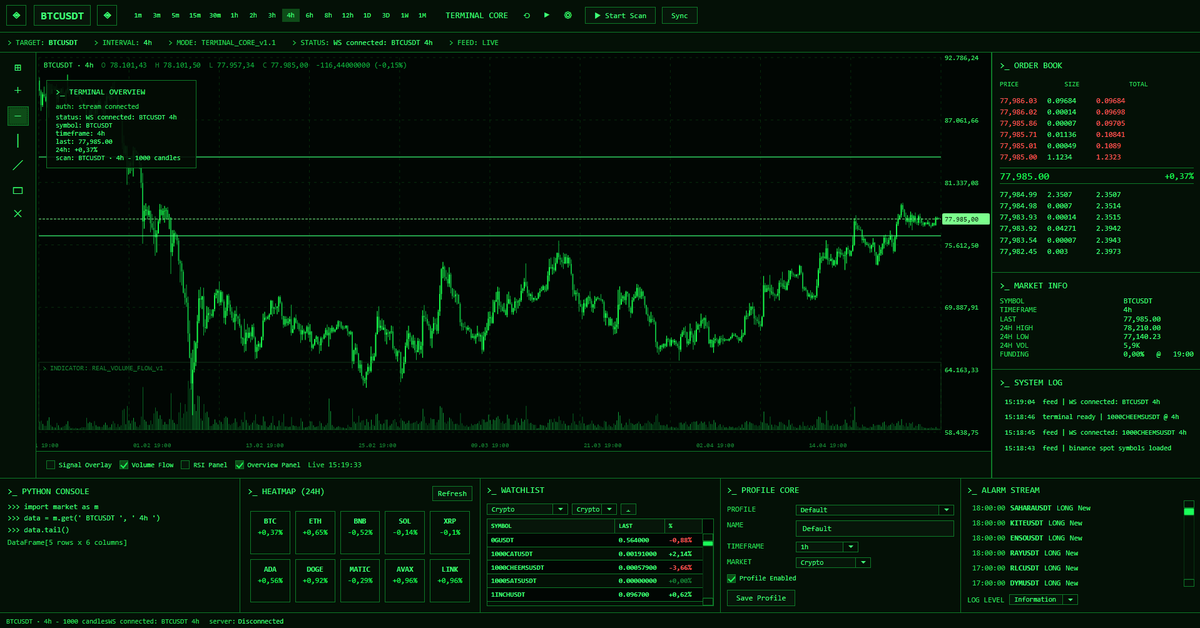Toggle the Signal Overlay checkbox
This screenshot has height=628, width=1200.
coord(51,464)
